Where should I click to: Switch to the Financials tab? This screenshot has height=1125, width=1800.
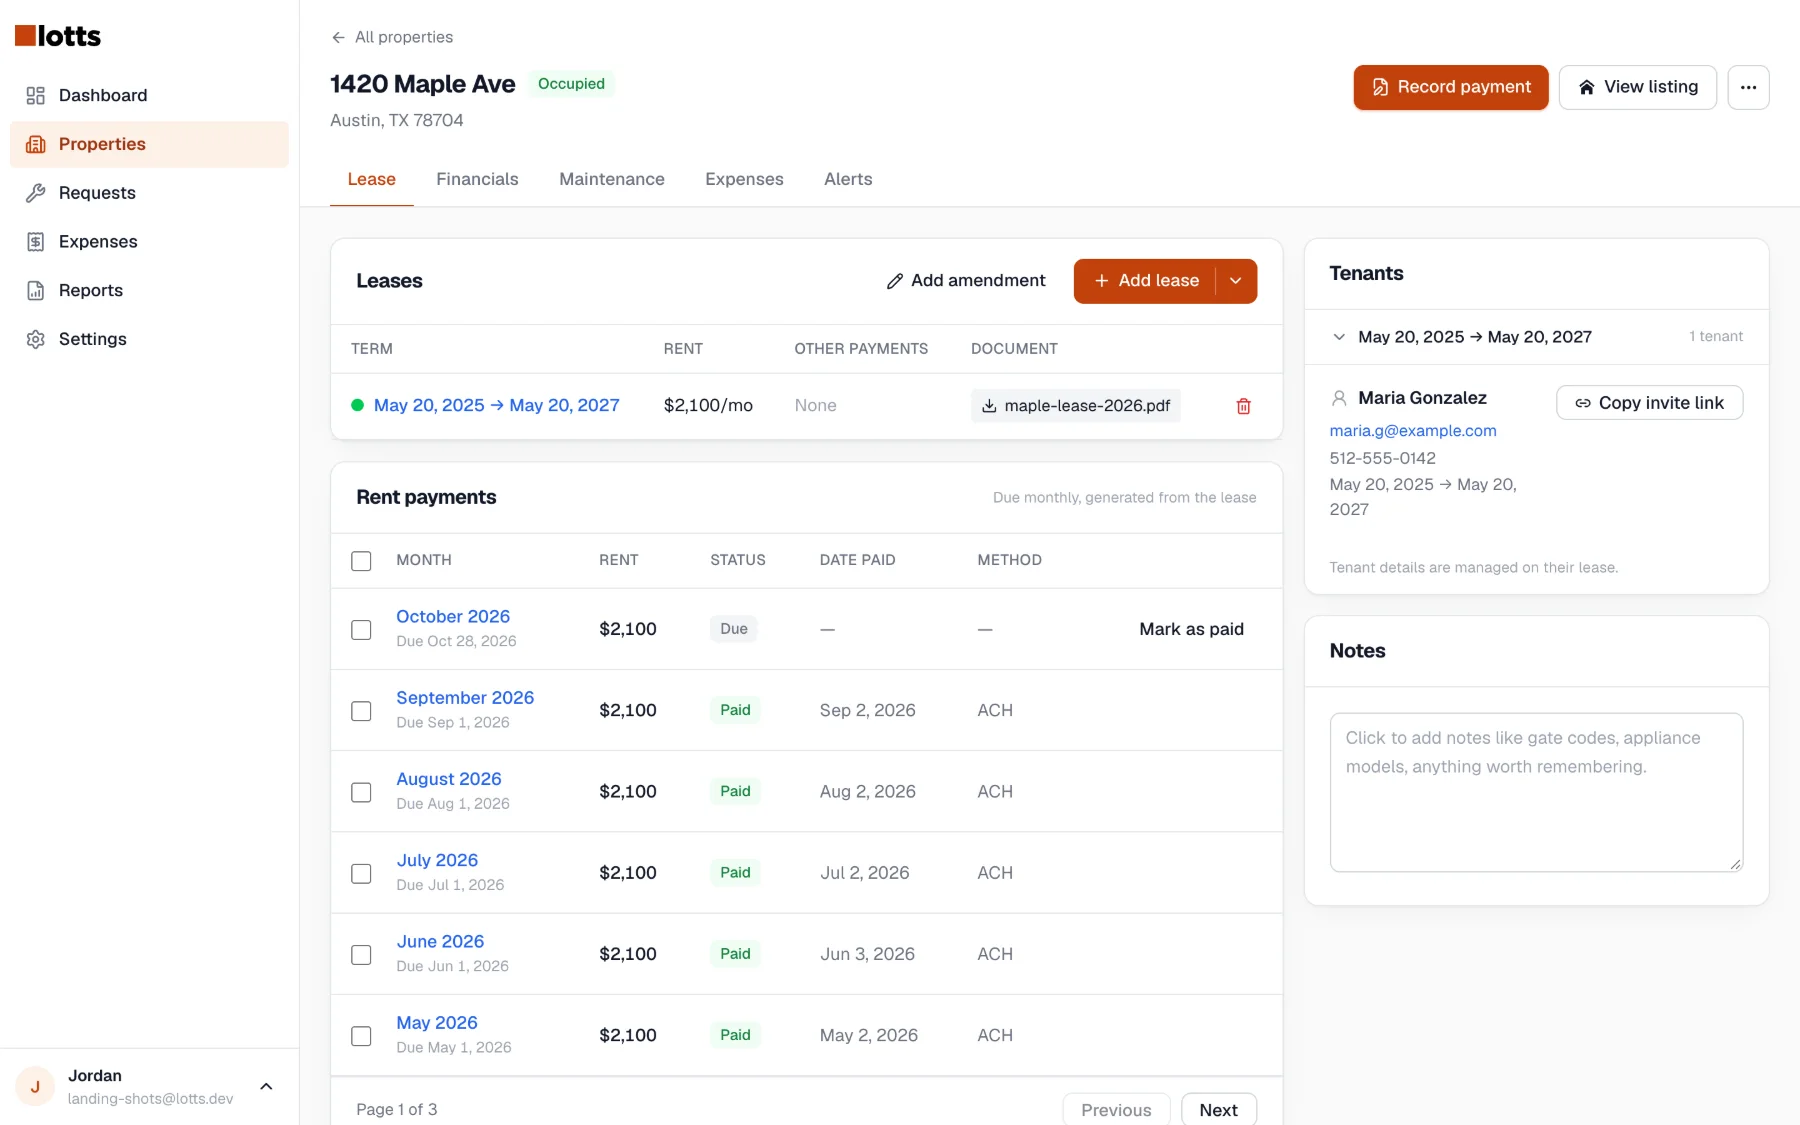pyautogui.click(x=477, y=179)
